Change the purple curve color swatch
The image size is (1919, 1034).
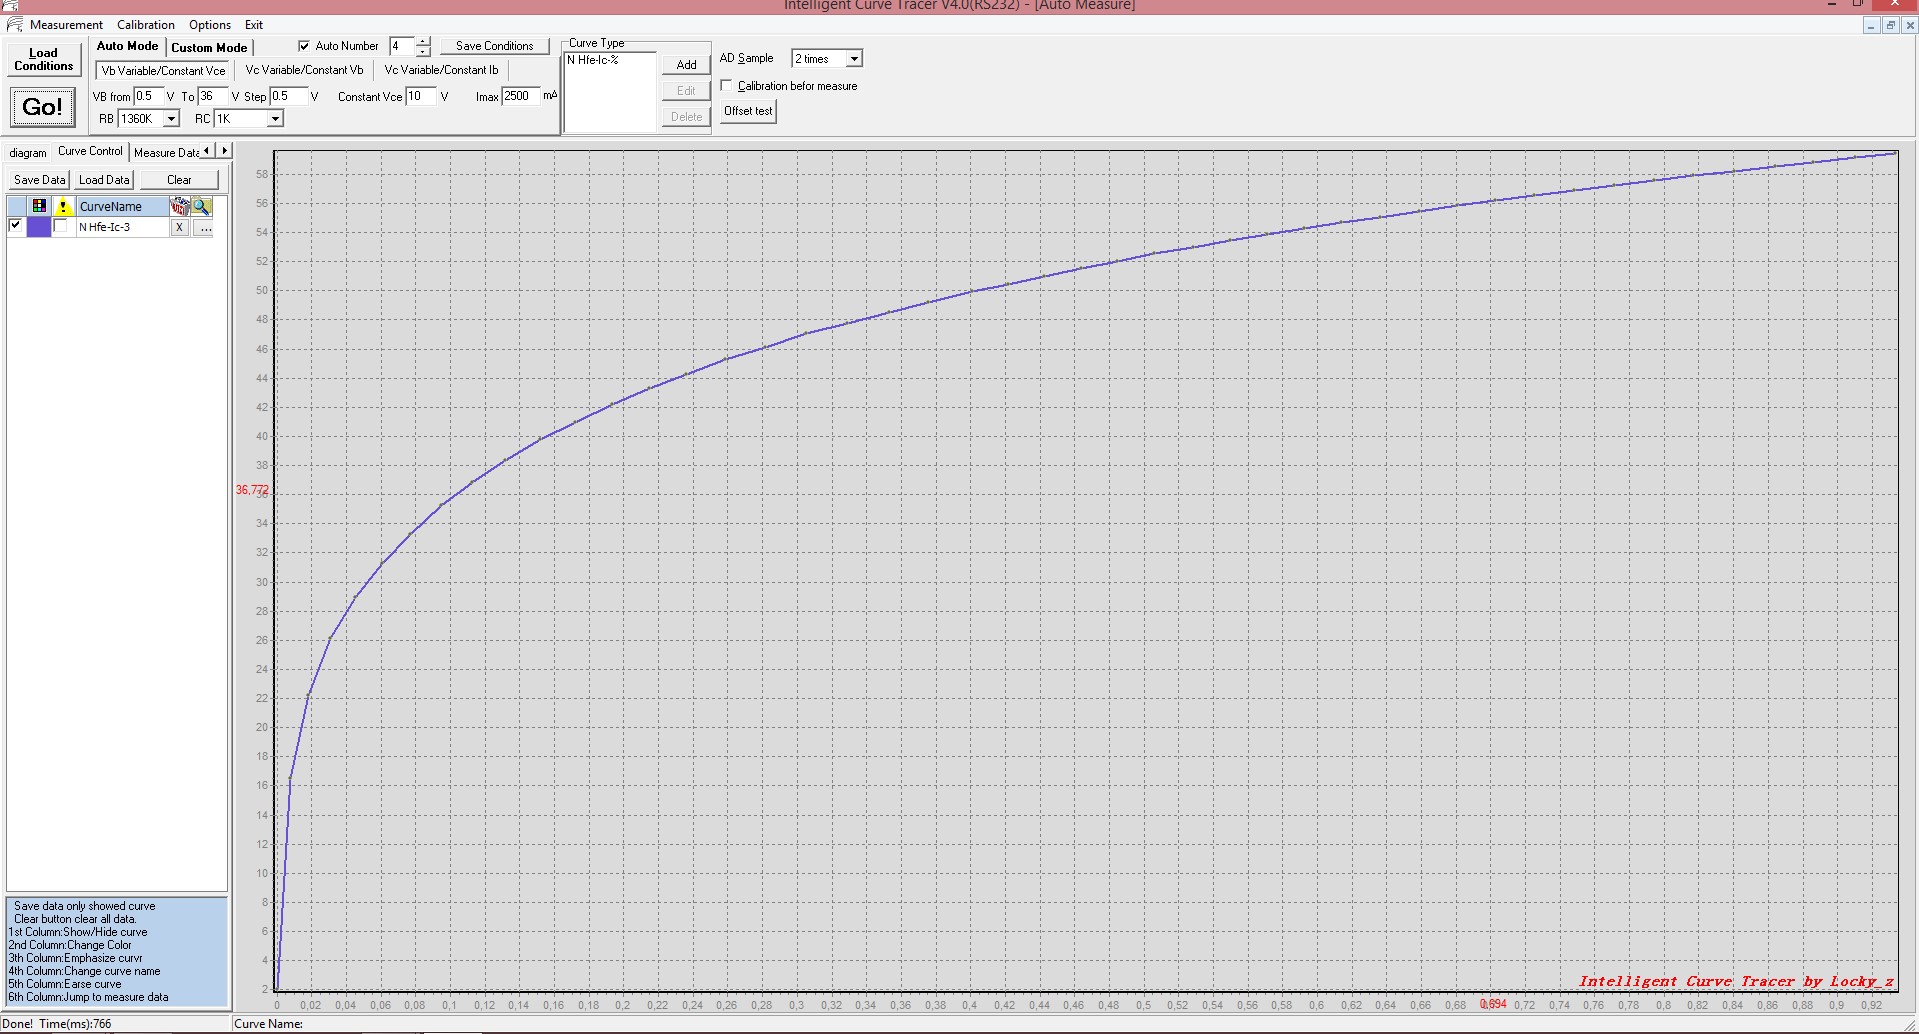click(x=39, y=227)
